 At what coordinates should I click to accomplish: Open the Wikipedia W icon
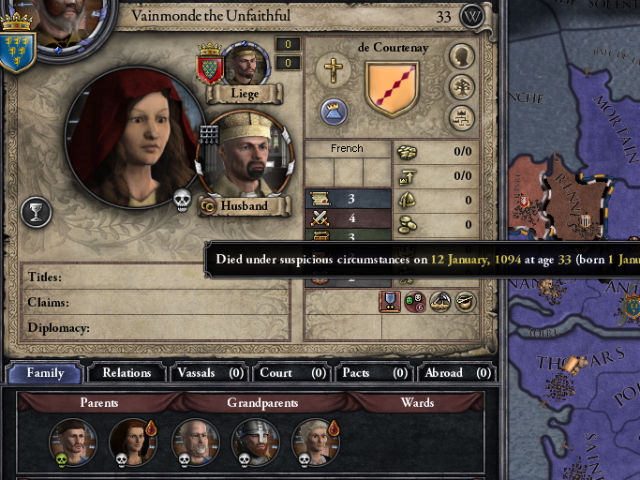pyautogui.click(x=472, y=17)
